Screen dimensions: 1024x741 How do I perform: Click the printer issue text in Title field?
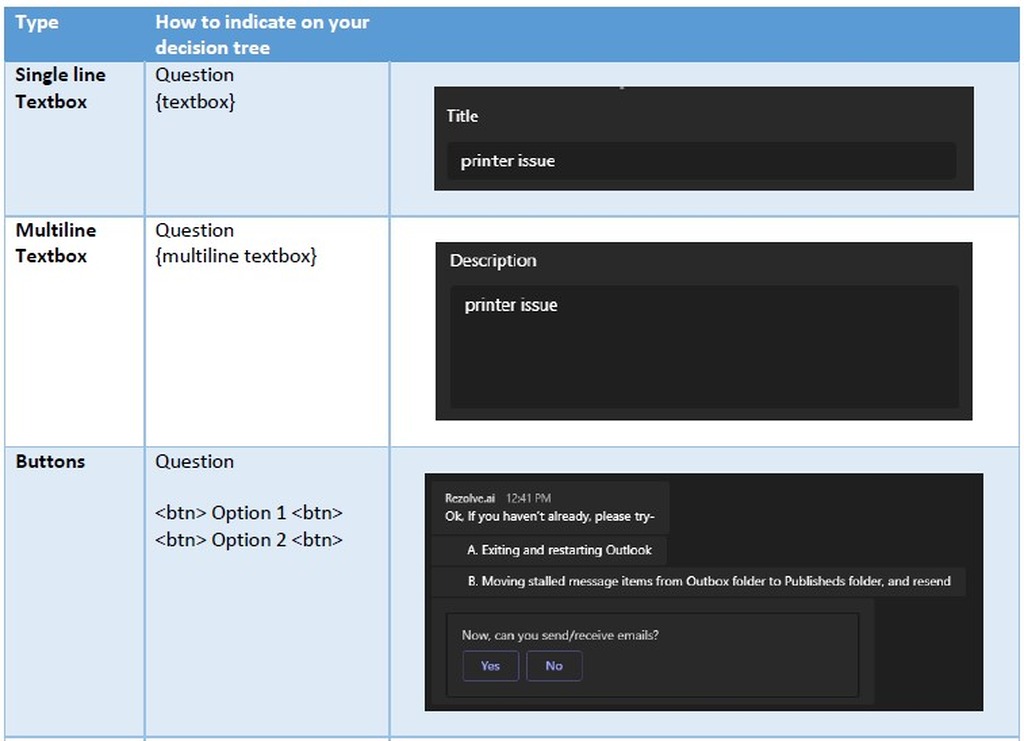(x=508, y=160)
